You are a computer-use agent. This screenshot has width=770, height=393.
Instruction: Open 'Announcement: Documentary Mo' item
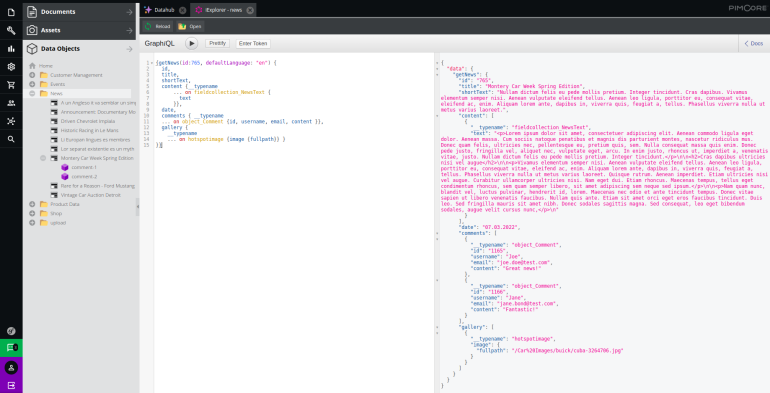[x=98, y=112]
